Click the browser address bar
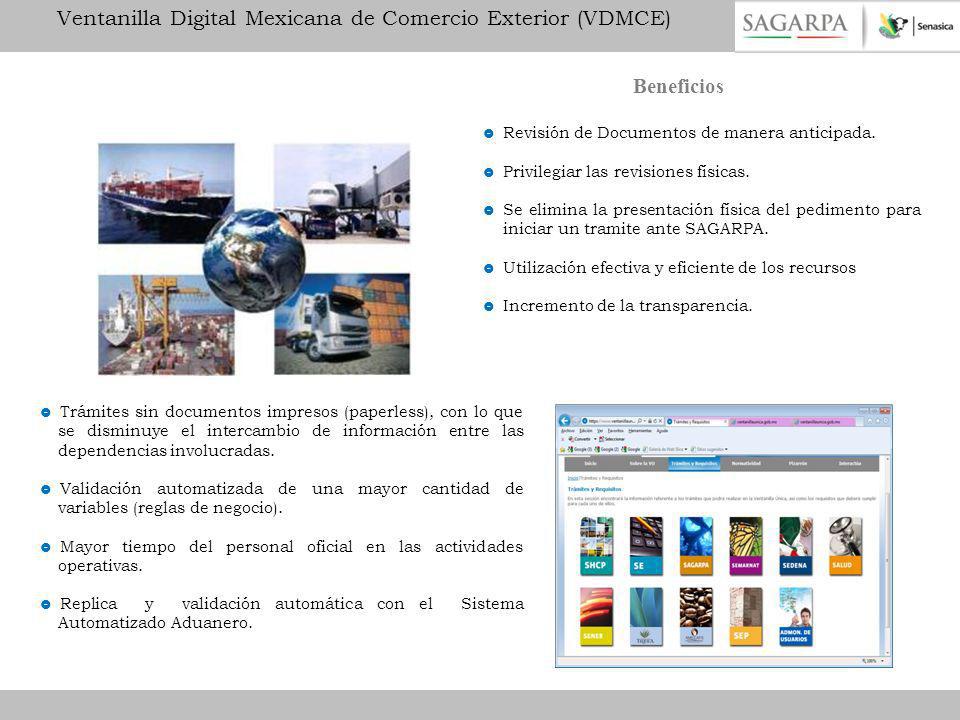Viewport: 960px width, 720px height. (x=622, y=421)
